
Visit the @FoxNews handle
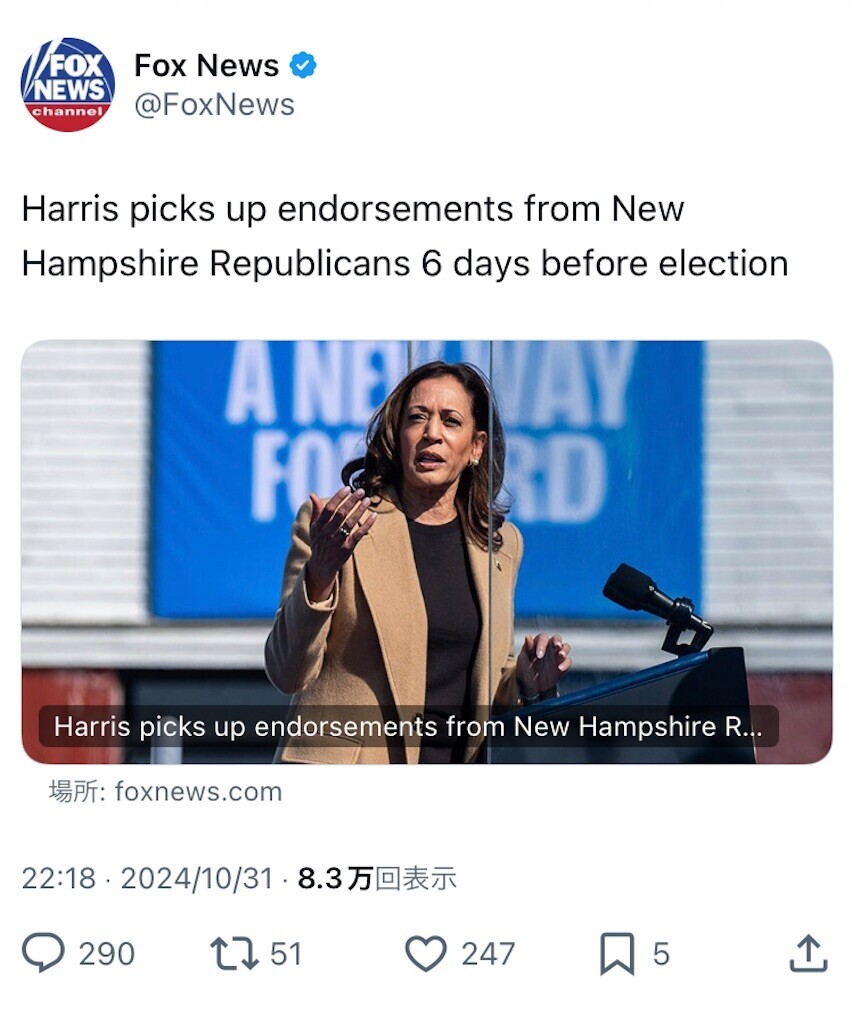click(x=214, y=104)
